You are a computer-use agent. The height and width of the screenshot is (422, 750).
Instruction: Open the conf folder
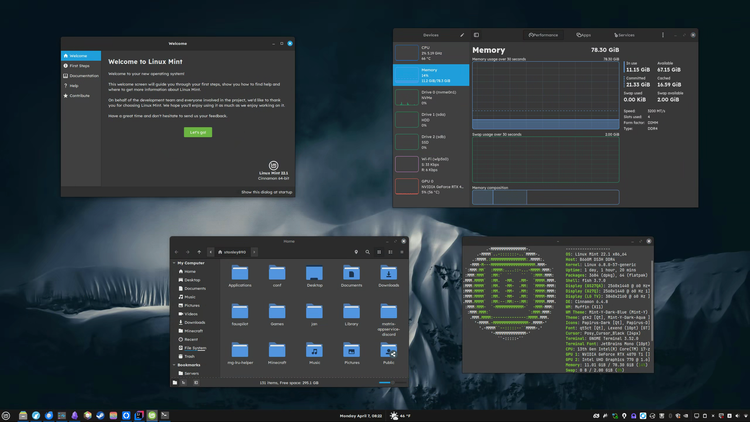[277, 274]
